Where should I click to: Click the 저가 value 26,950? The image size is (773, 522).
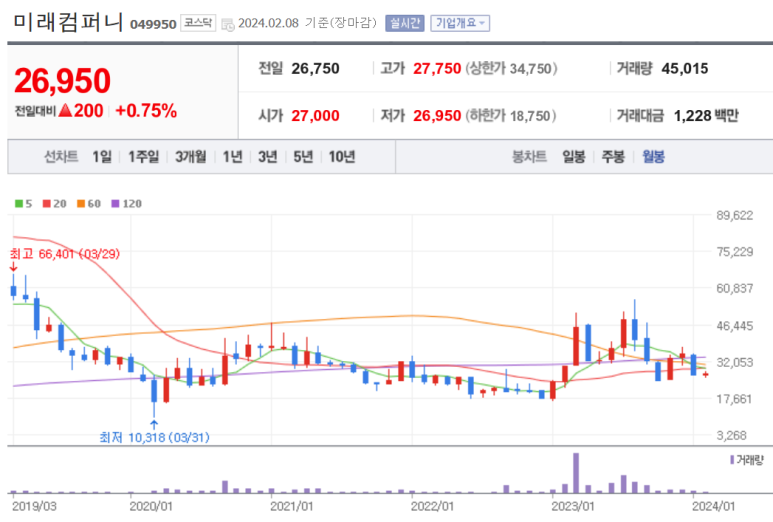coord(437,116)
